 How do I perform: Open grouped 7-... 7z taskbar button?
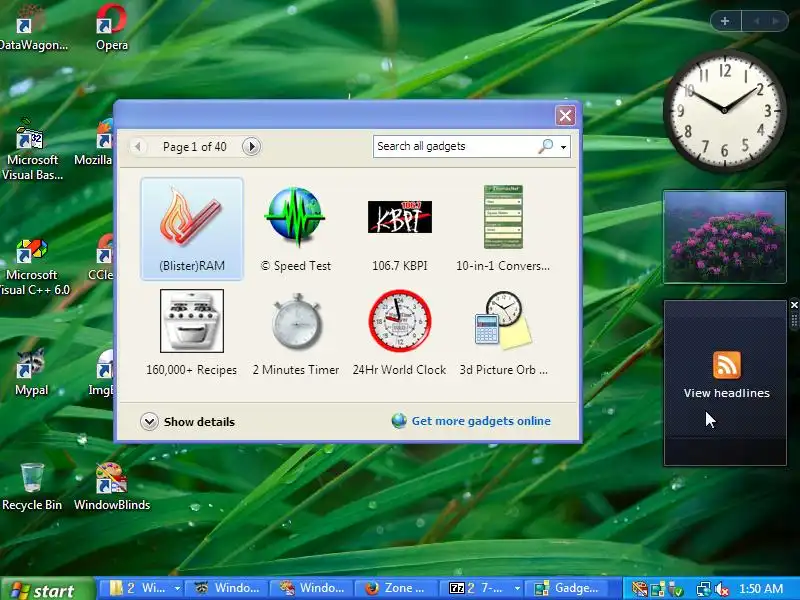482,589
